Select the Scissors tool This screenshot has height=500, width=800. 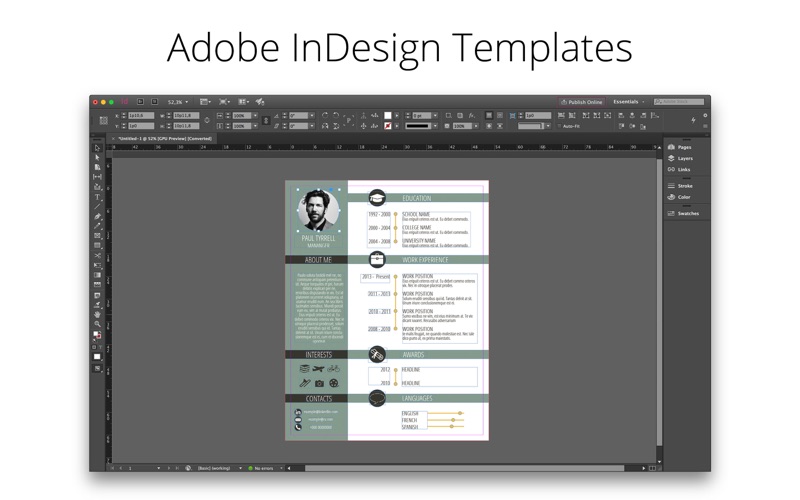click(97, 256)
